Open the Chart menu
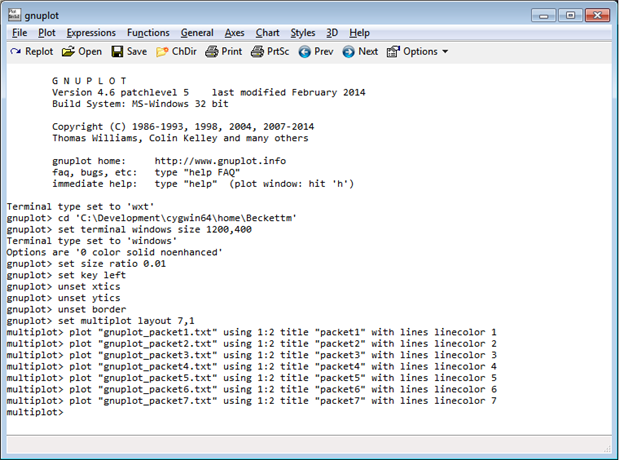Image resolution: width=619 pixels, height=460 pixels. tap(267, 33)
